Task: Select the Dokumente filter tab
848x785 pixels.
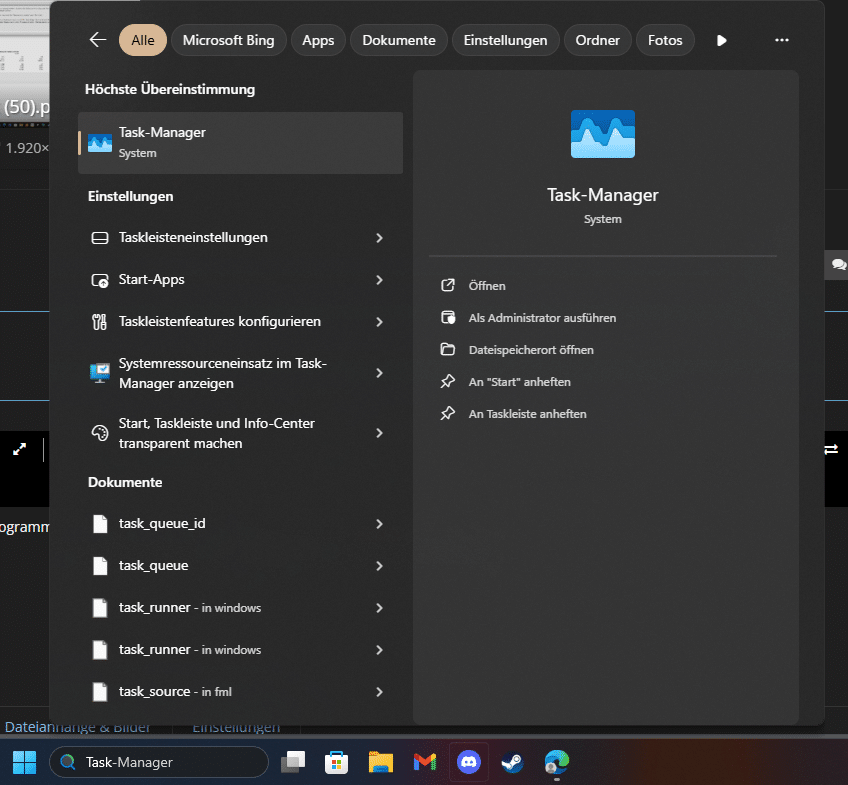Action: coord(399,40)
